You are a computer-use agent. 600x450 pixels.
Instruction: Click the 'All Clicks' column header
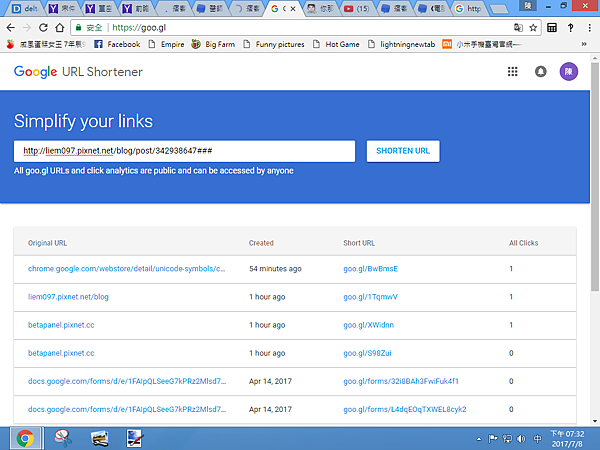523,243
